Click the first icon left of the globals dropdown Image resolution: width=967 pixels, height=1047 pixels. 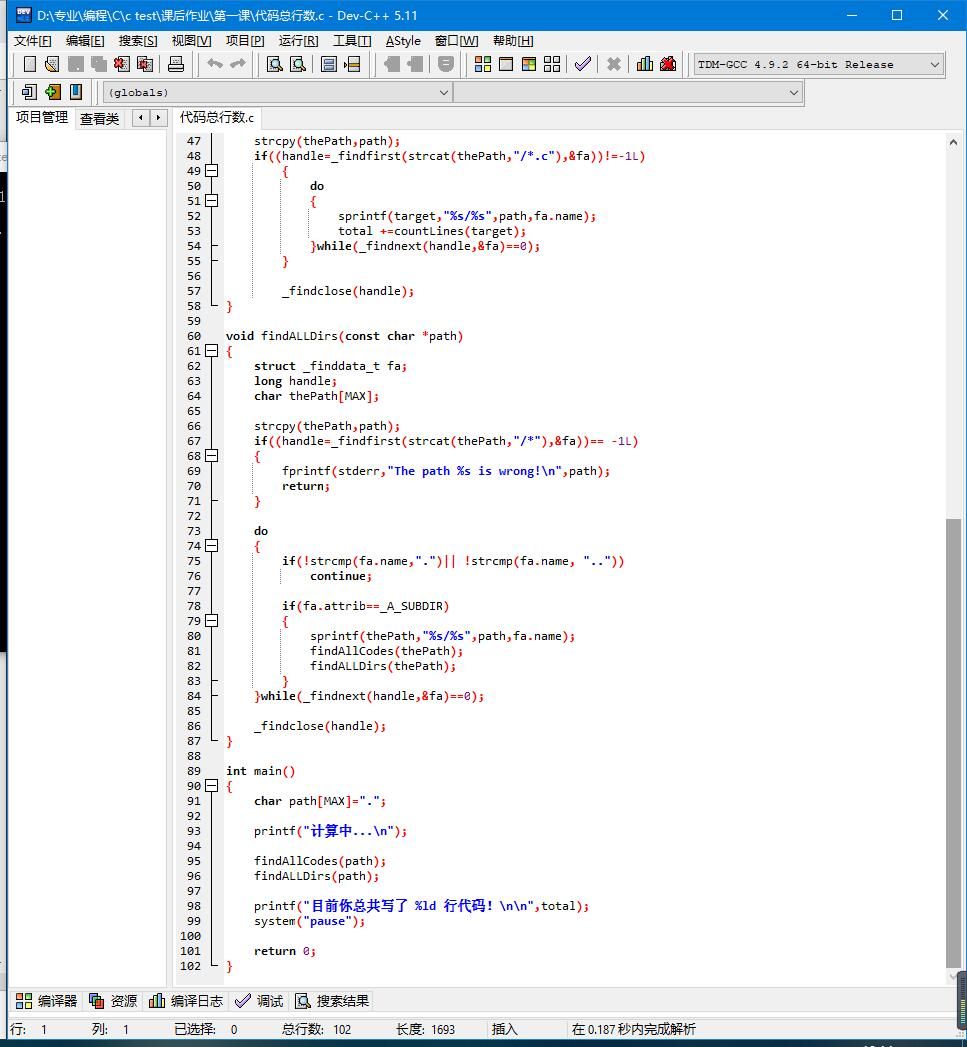coord(29,92)
